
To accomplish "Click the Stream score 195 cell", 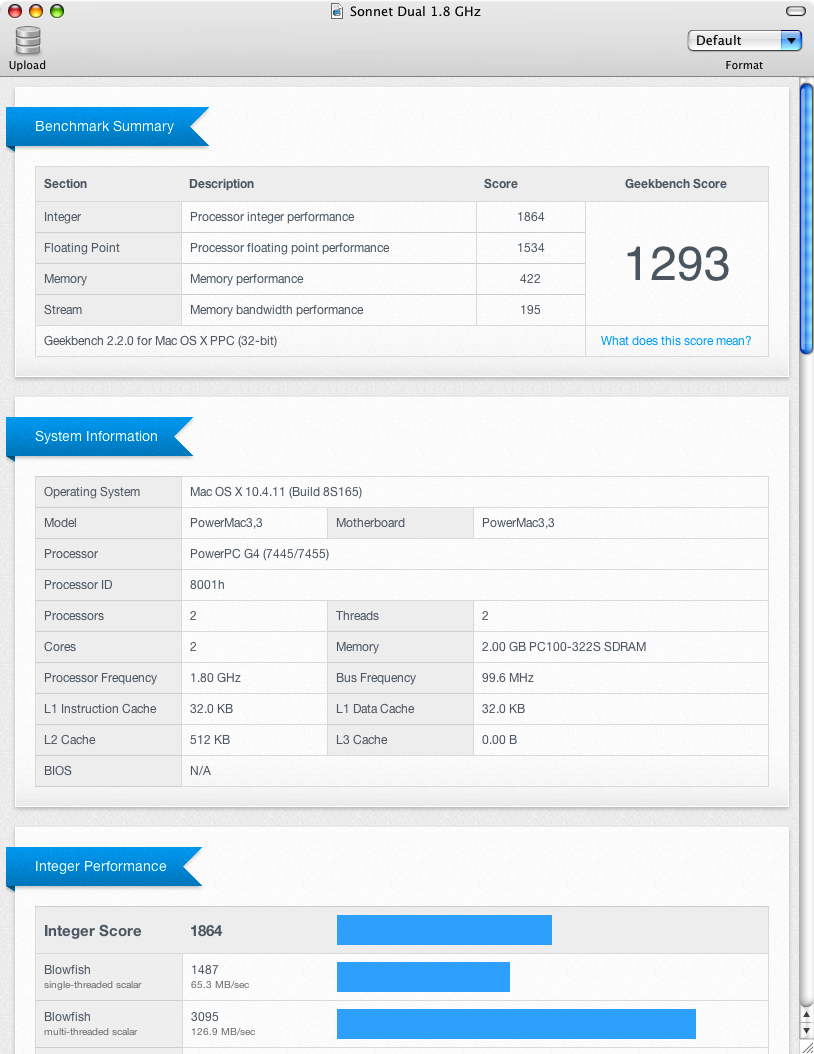I will [530, 310].
